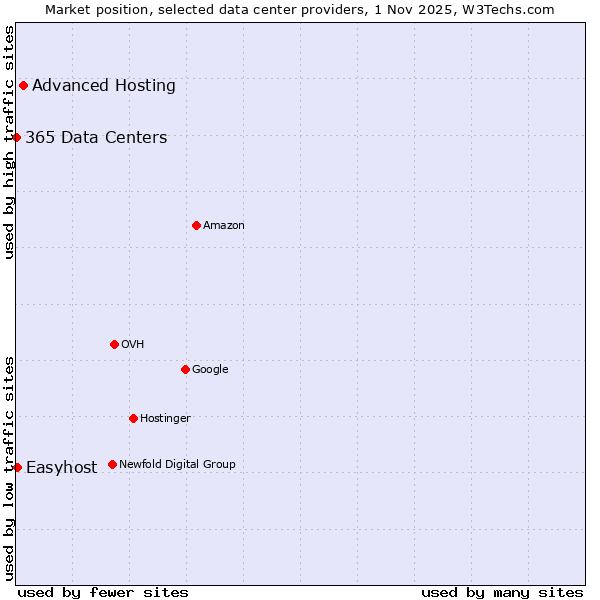
Task: Click the Newfold Digital Group text label
Action: point(177,464)
